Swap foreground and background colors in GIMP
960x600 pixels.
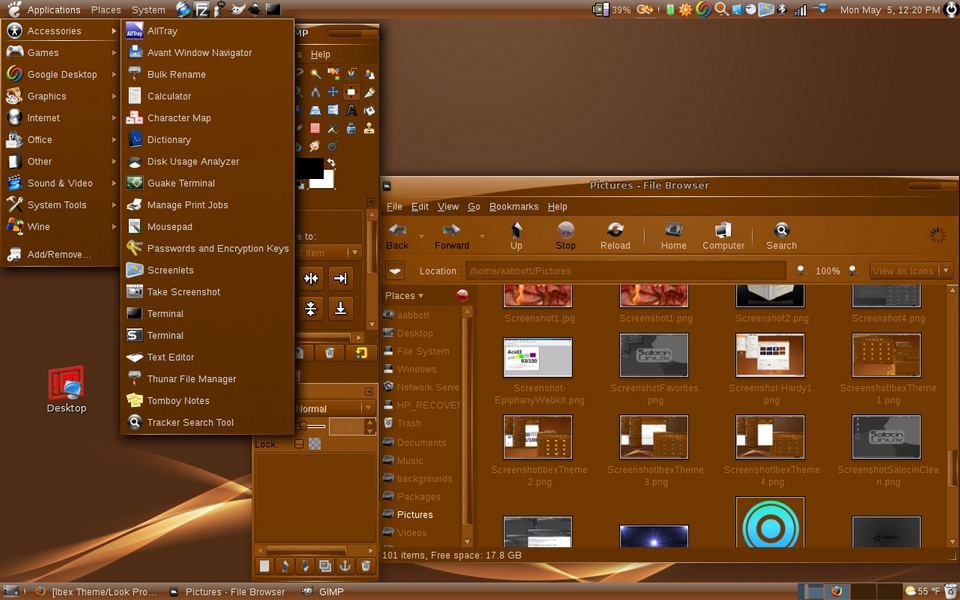click(331, 163)
